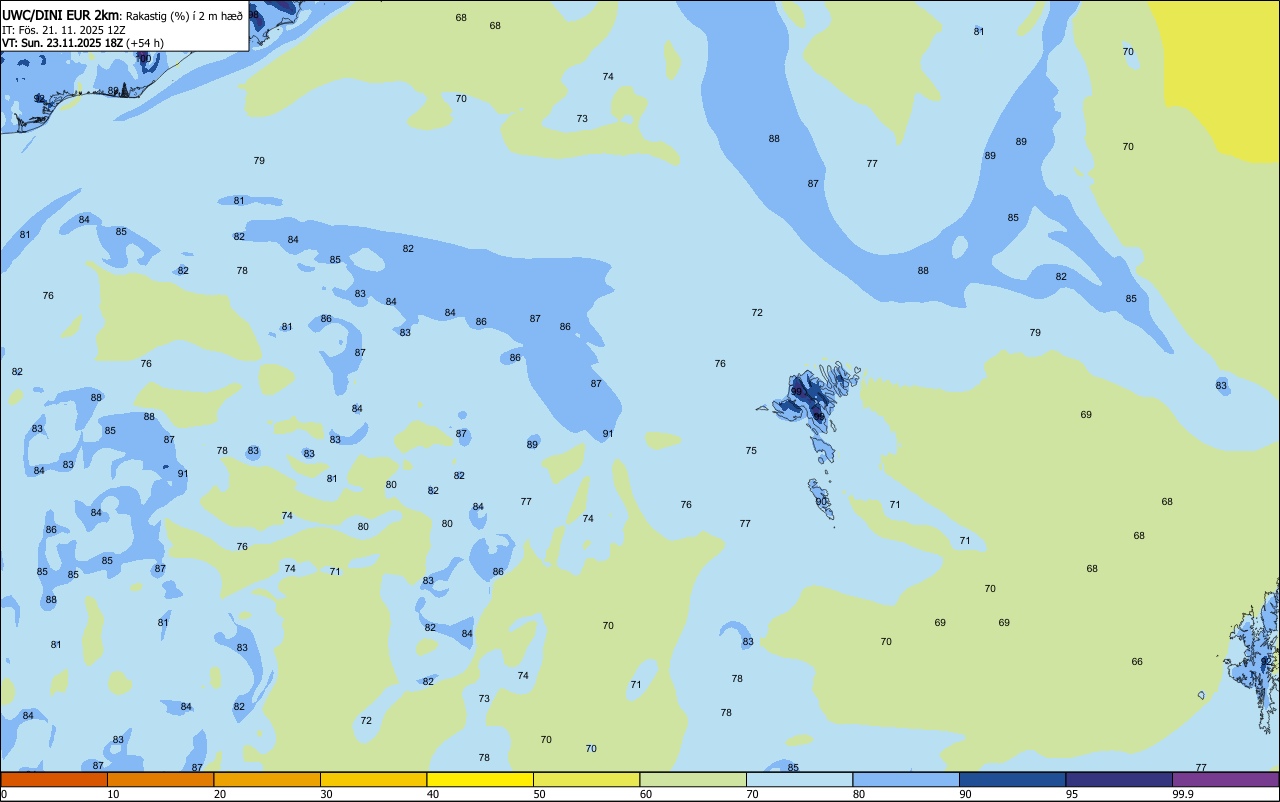1280x802 pixels.
Task: Click the 90–95 dark blue legend swatch
Action: (x=1012, y=779)
